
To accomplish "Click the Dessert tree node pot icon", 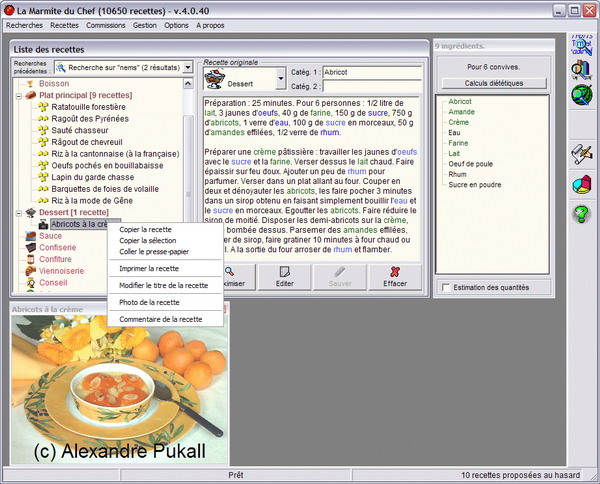I will 31,212.
